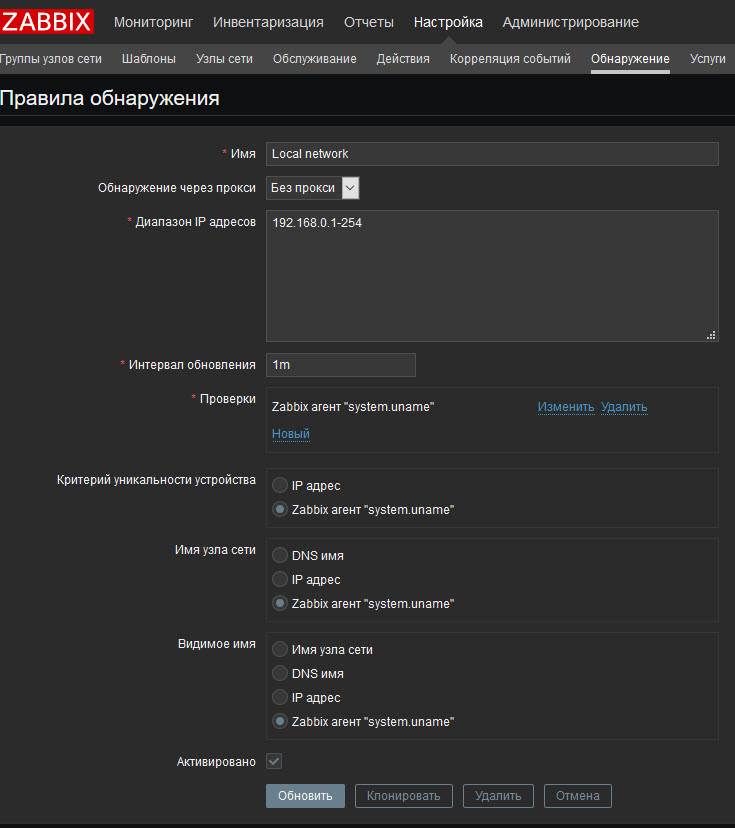Open the Администрирование menu

point(570,22)
